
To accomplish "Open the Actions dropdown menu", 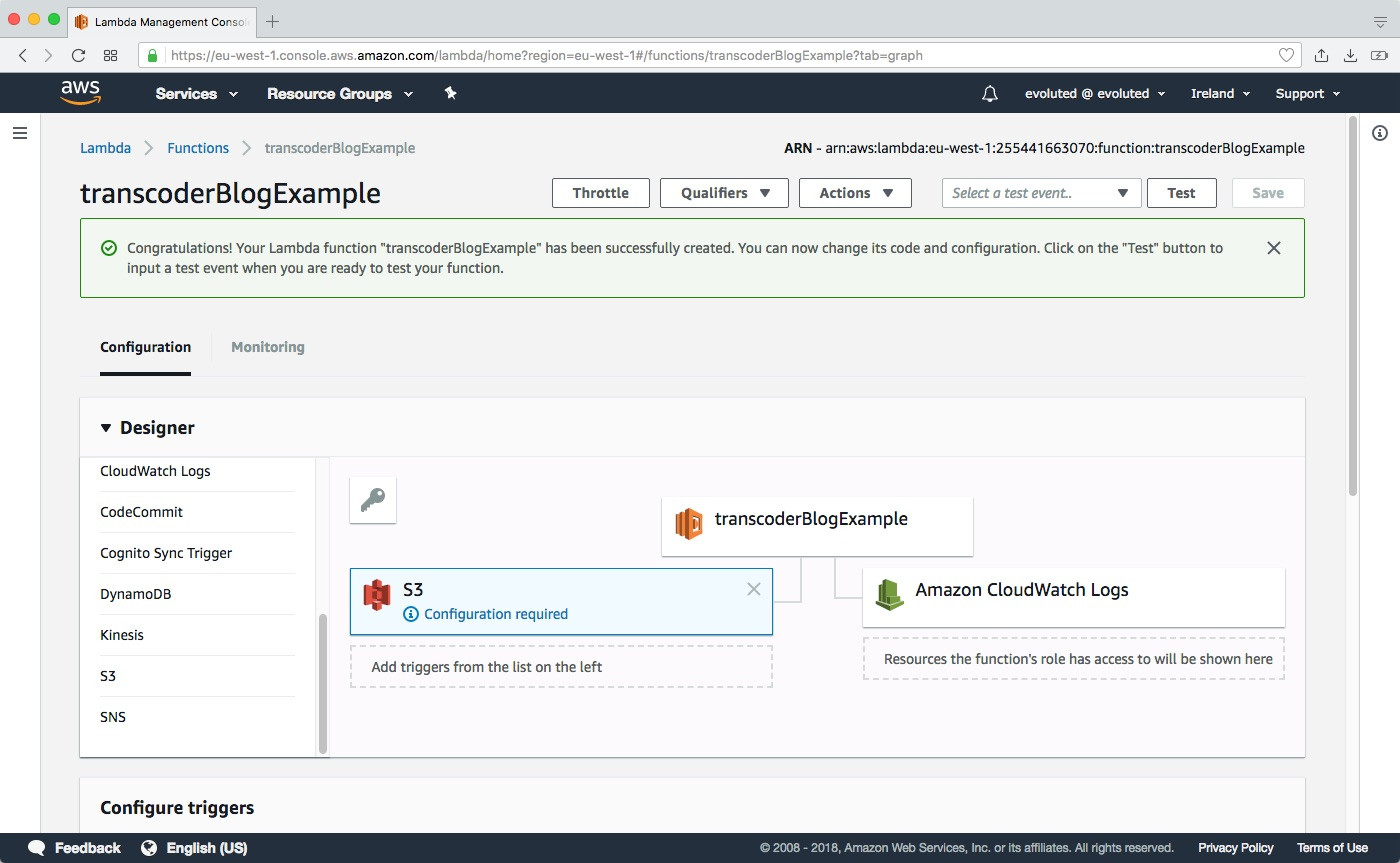I will pos(855,193).
